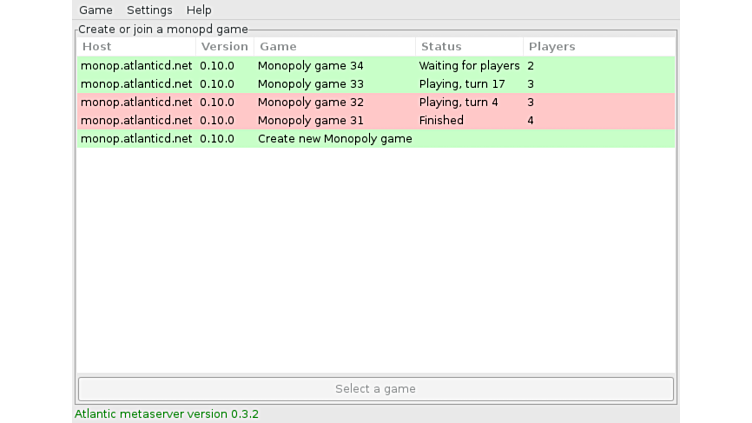Click the Waiting for players status cell
This screenshot has width=752, height=423.
tap(469, 66)
